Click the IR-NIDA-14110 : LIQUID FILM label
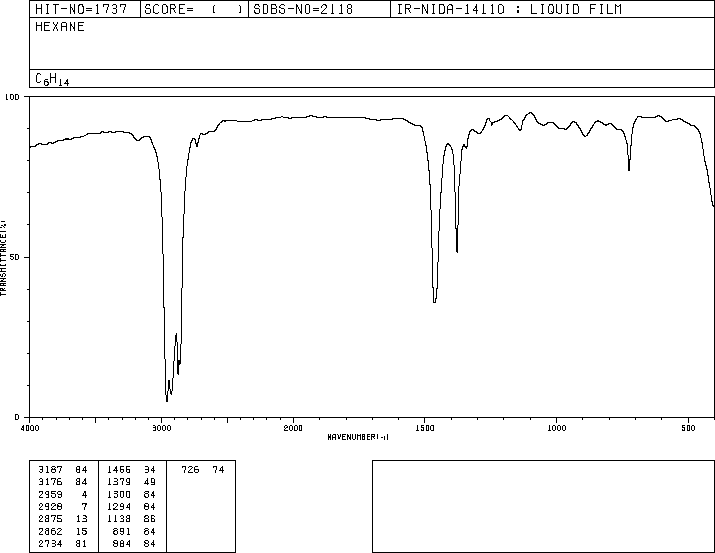This screenshot has width=715, height=553. click(509, 9)
